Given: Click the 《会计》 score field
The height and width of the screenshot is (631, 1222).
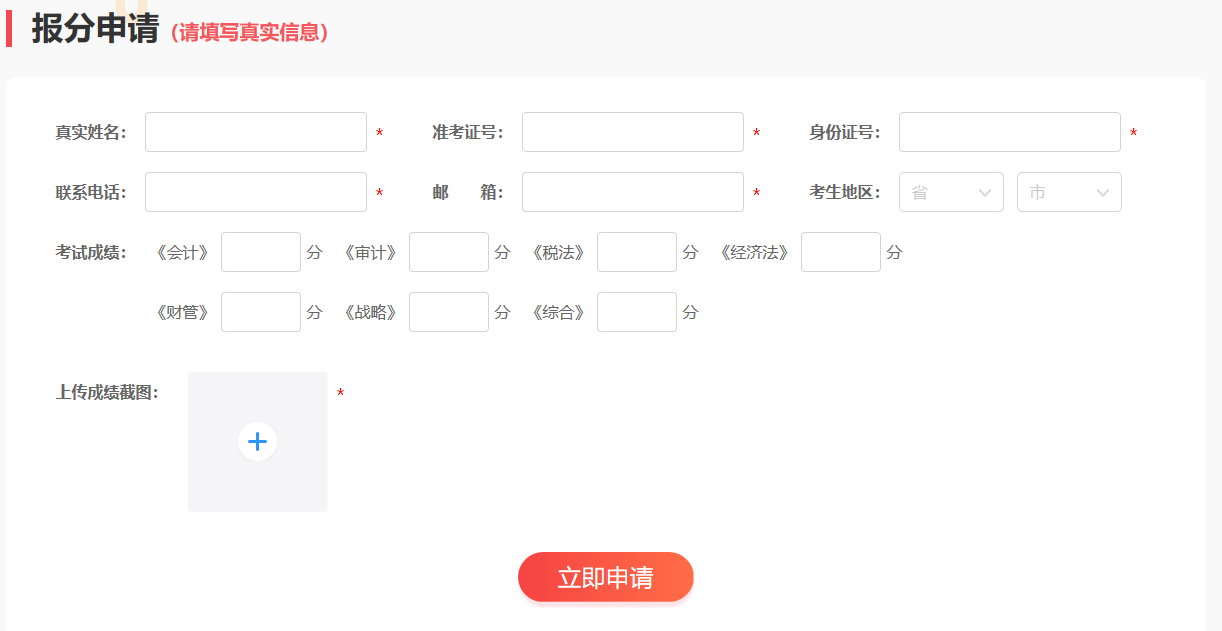Looking at the screenshot, I should pyautogui.click(x=261, y=252).
